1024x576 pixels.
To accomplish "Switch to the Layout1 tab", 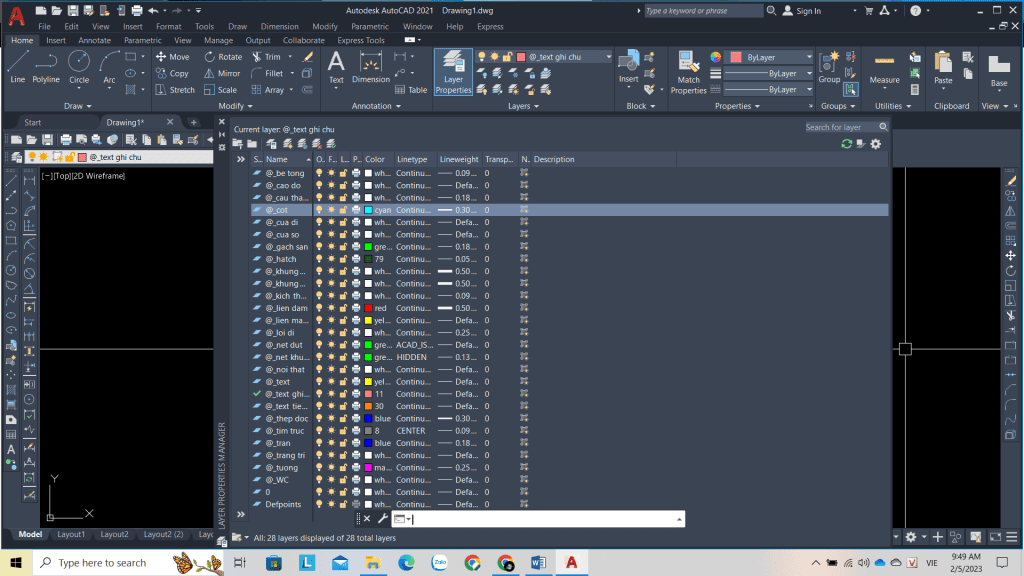I will coord(71,534).
